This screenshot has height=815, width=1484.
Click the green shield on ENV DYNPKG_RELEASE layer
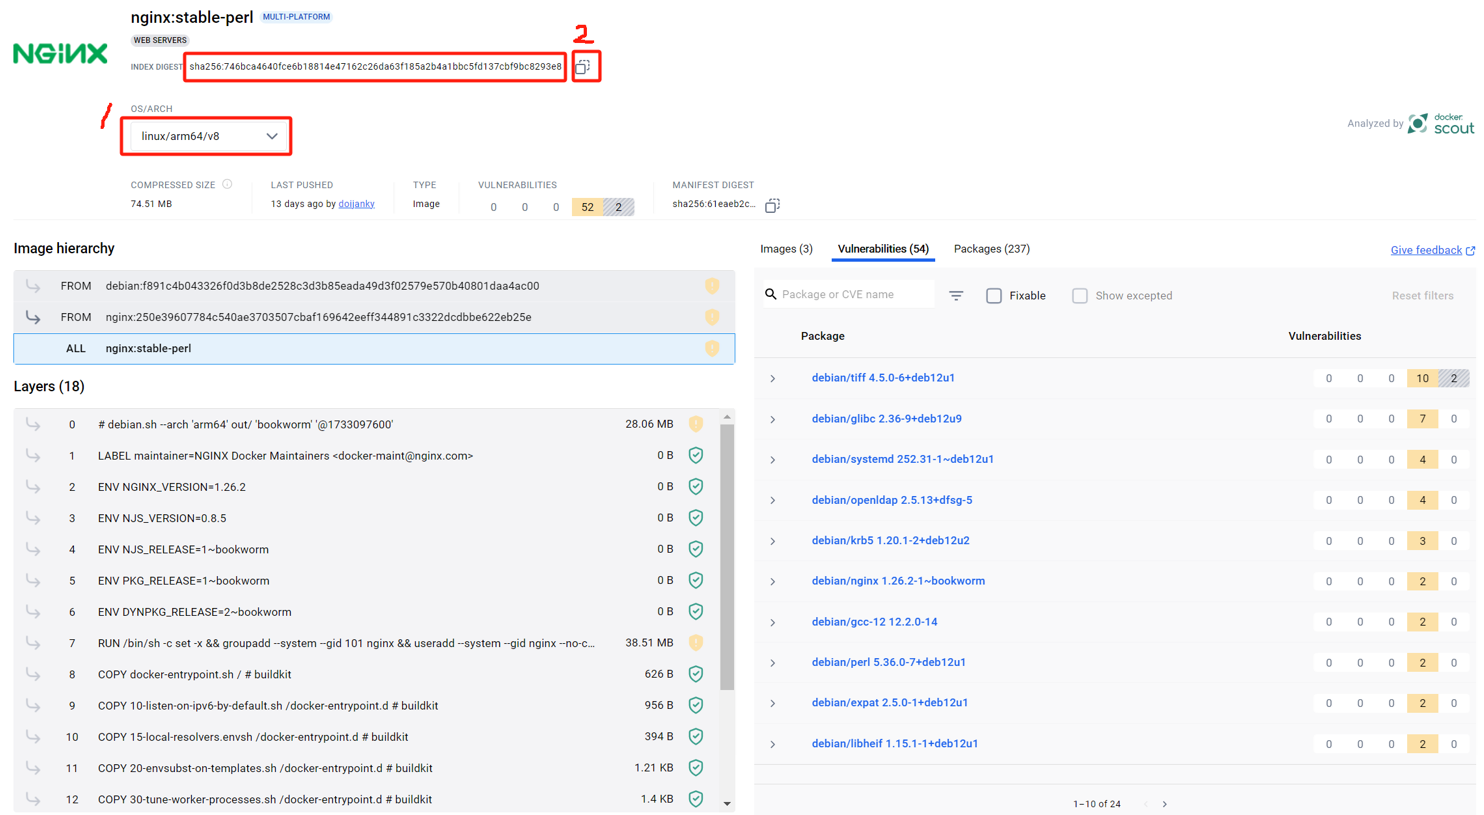click(x=696, y=612)
